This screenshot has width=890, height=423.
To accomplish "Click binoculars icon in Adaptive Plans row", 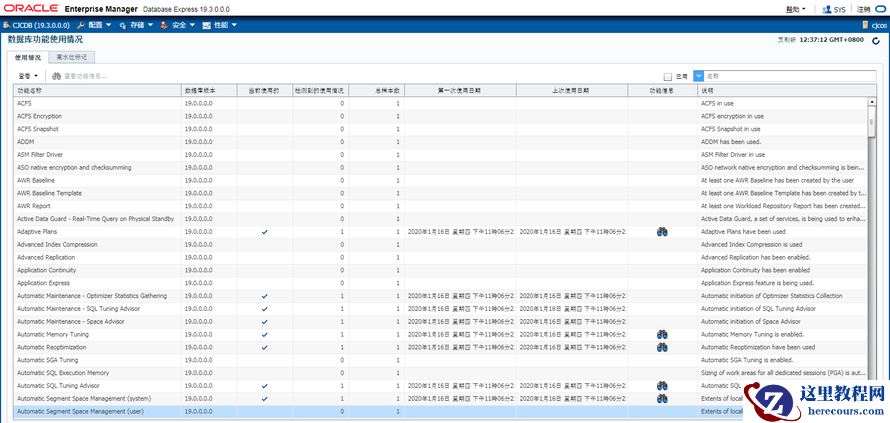I will point(662,231).
